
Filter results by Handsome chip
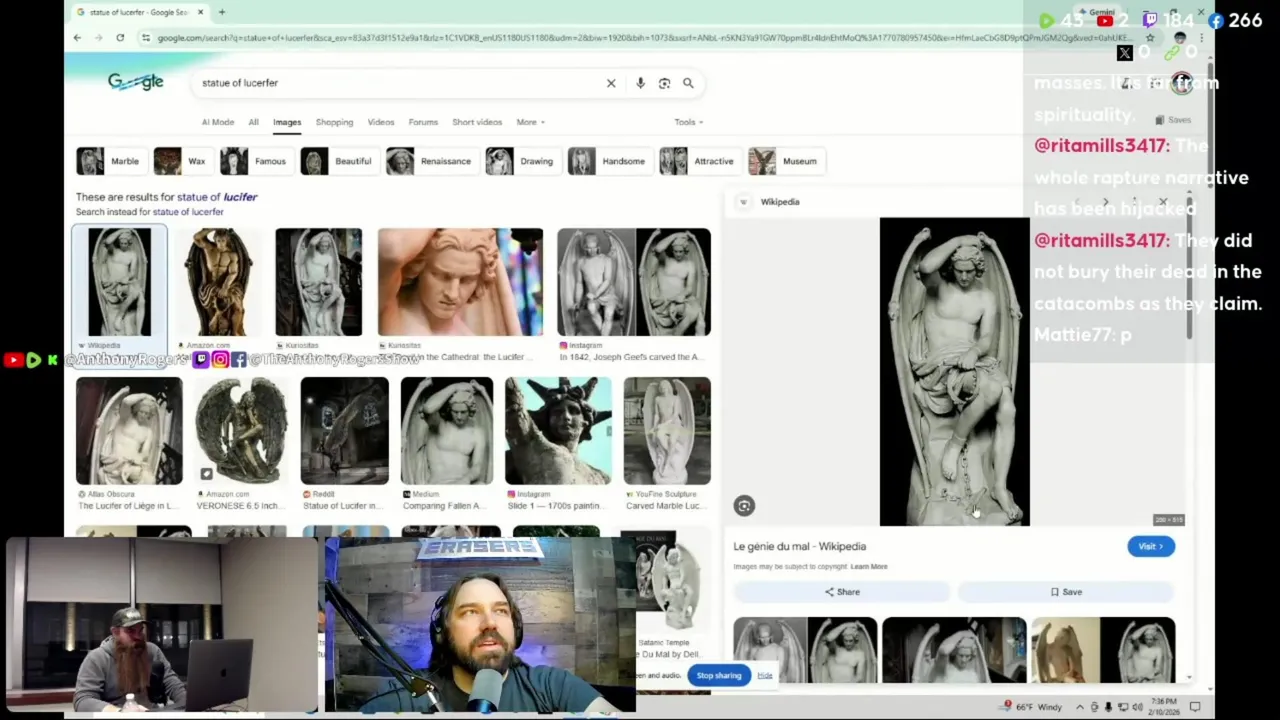pyautogui.click(x=609, y=161)
